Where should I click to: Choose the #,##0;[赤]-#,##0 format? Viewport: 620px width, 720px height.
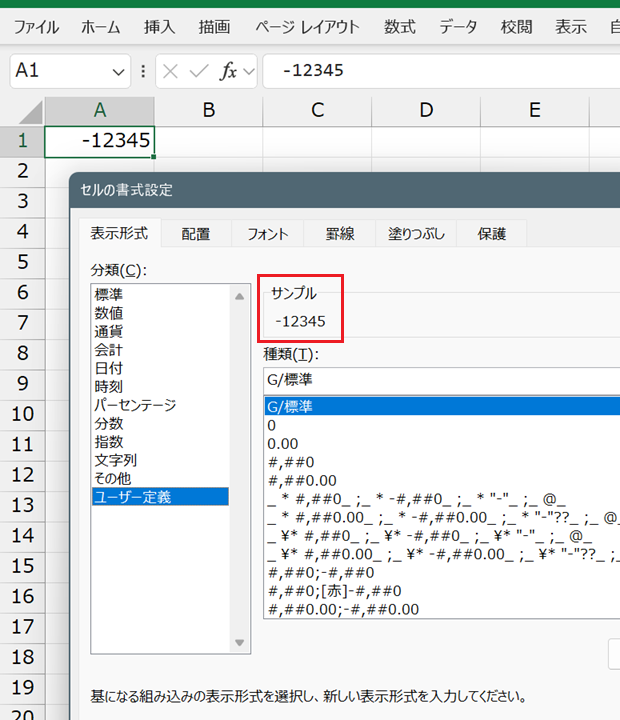pyautogui.click(x=333, y=590)
